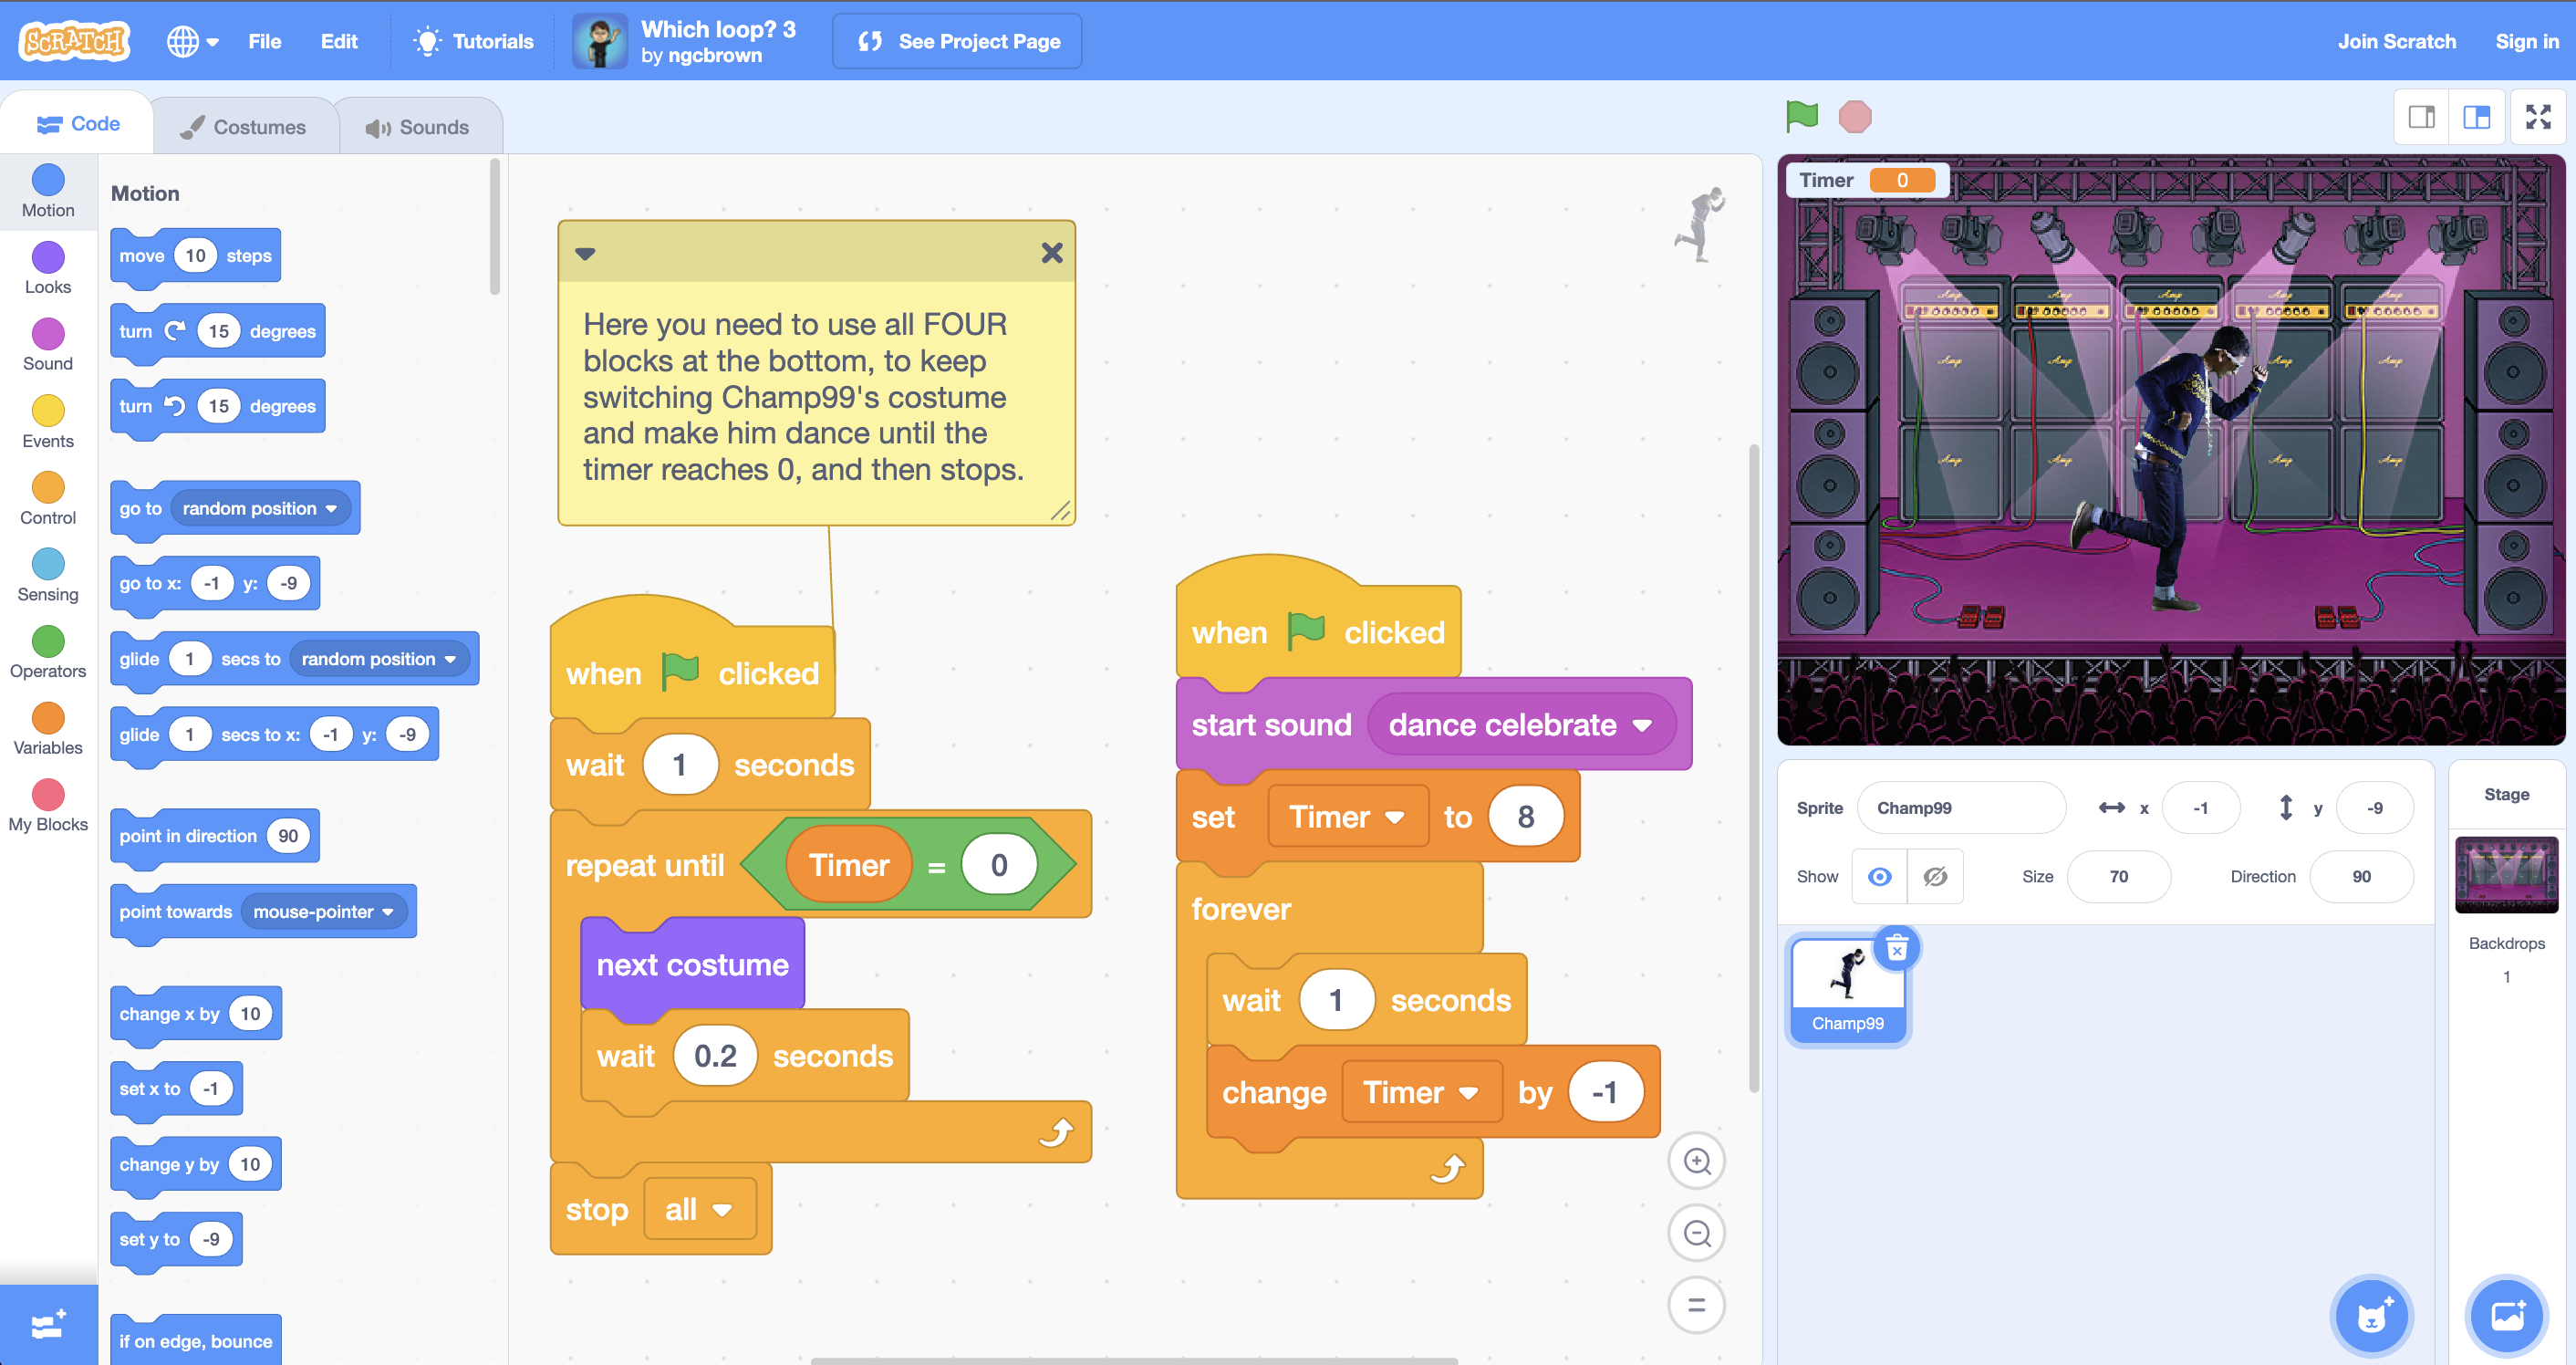The width and height of the screenshot is (2576, 1365).
Task: Select the My Blocks category
Action: pyautogui.click(x=48, y=806)
